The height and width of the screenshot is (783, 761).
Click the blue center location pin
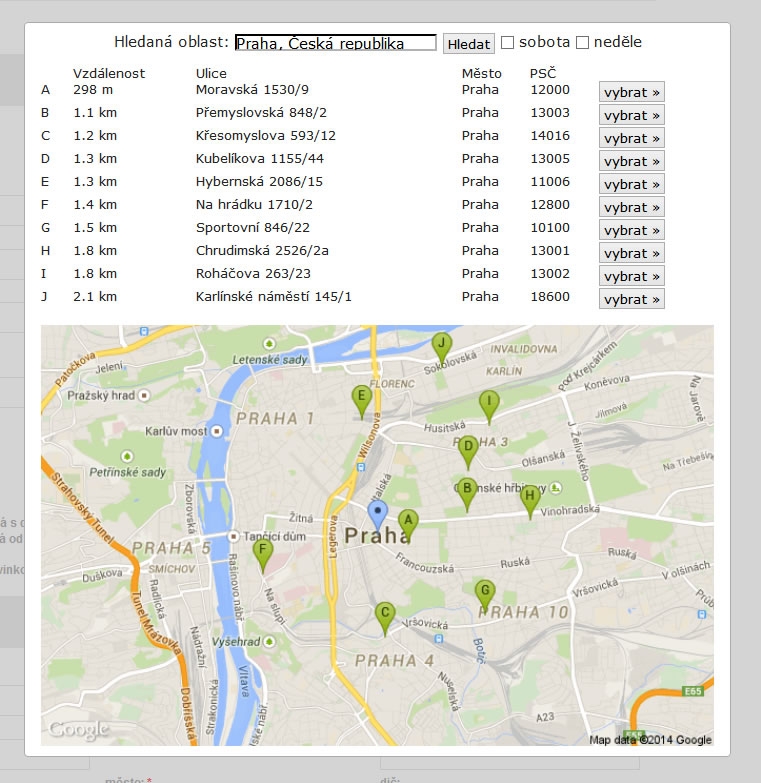[377, 513]
